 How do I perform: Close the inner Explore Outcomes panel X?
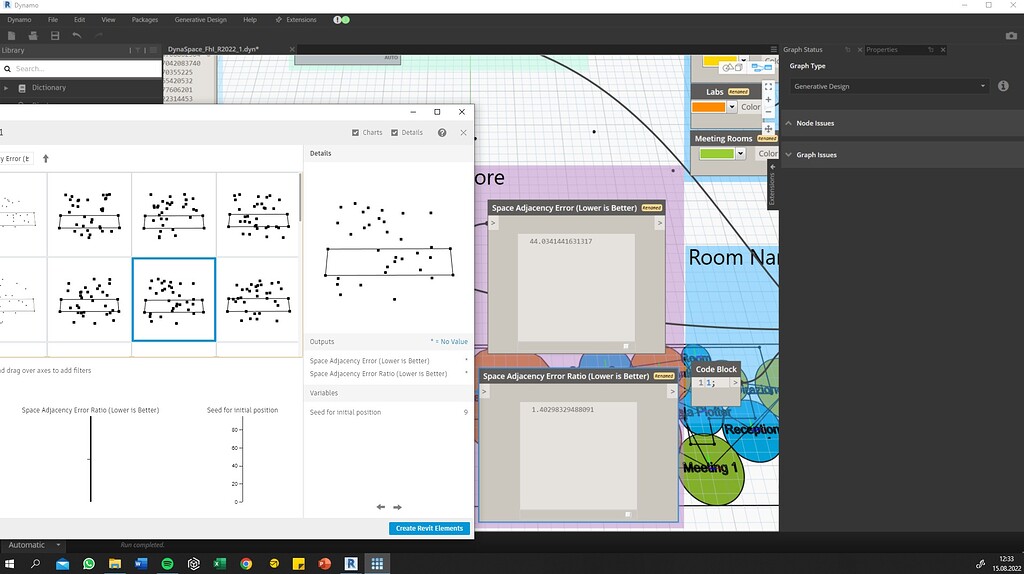pyautogui.click(x=463, y=133)
